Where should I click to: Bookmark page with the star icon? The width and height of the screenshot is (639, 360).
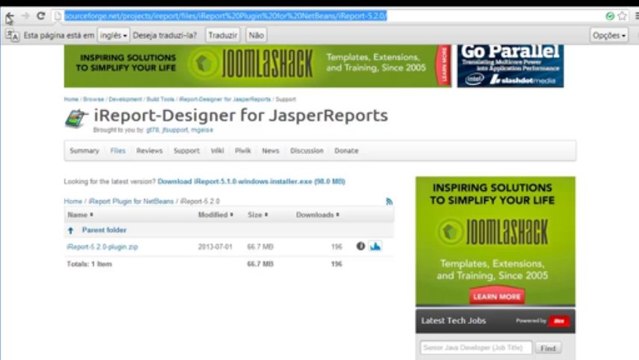pos(622,16)
